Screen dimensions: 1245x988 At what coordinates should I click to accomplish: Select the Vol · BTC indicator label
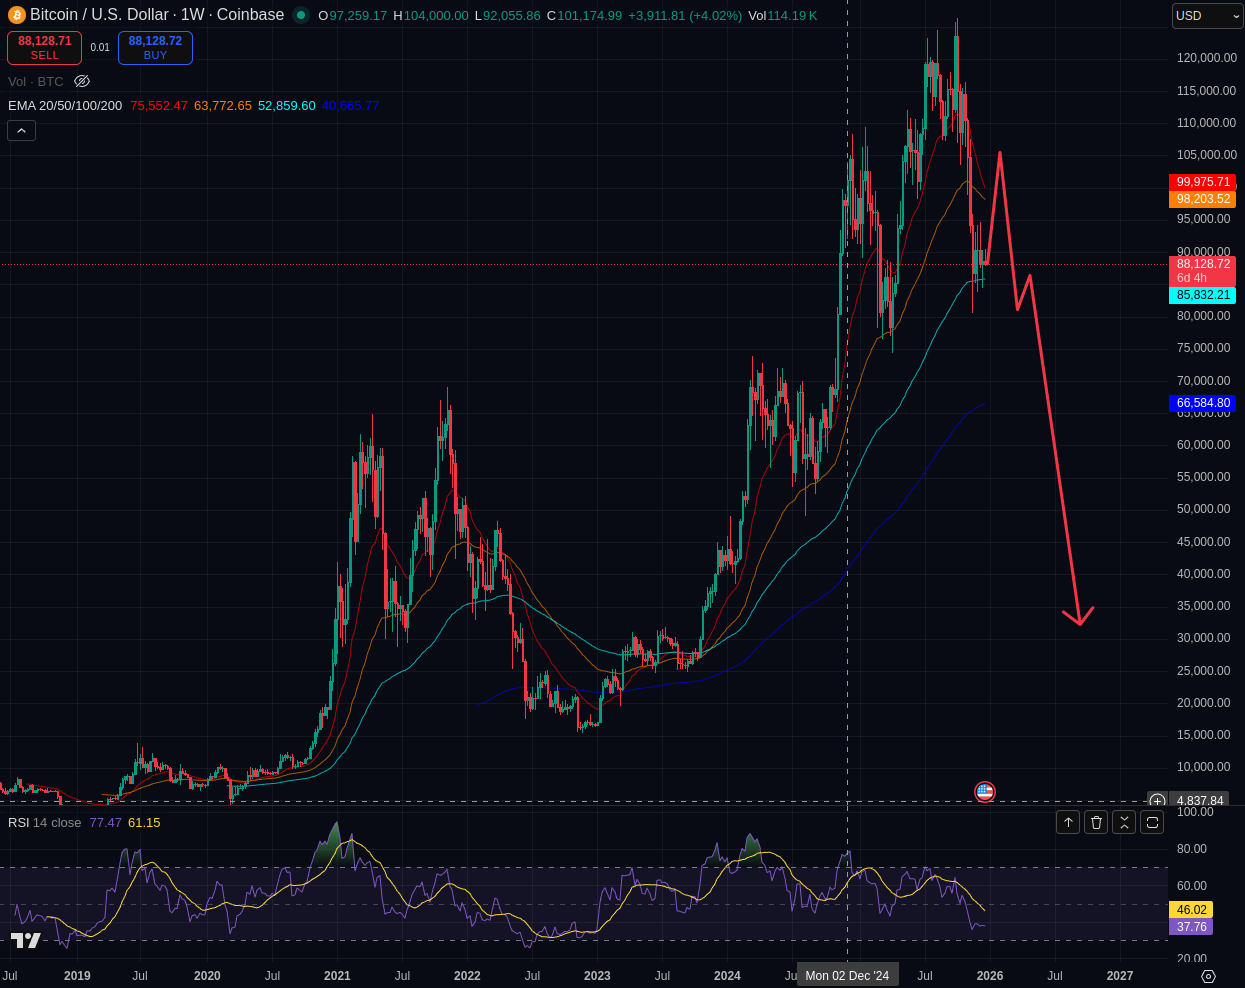point(36,81)
